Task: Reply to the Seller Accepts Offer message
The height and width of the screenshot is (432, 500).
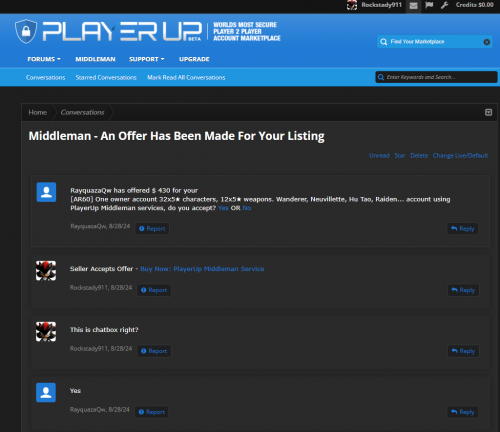Action: [463, 290]
